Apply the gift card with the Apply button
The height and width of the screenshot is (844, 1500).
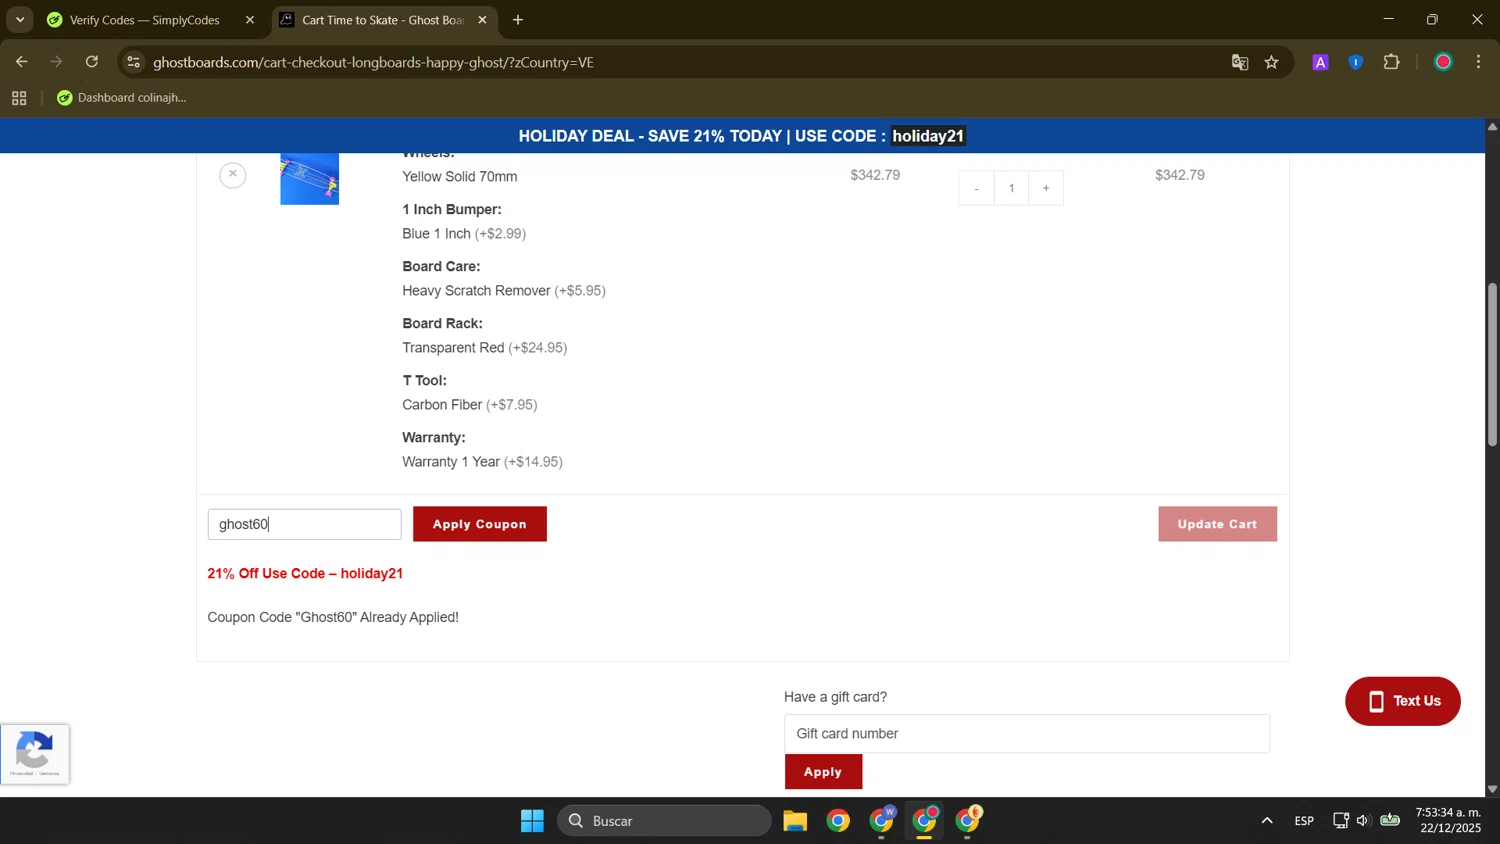click(823, 772)
